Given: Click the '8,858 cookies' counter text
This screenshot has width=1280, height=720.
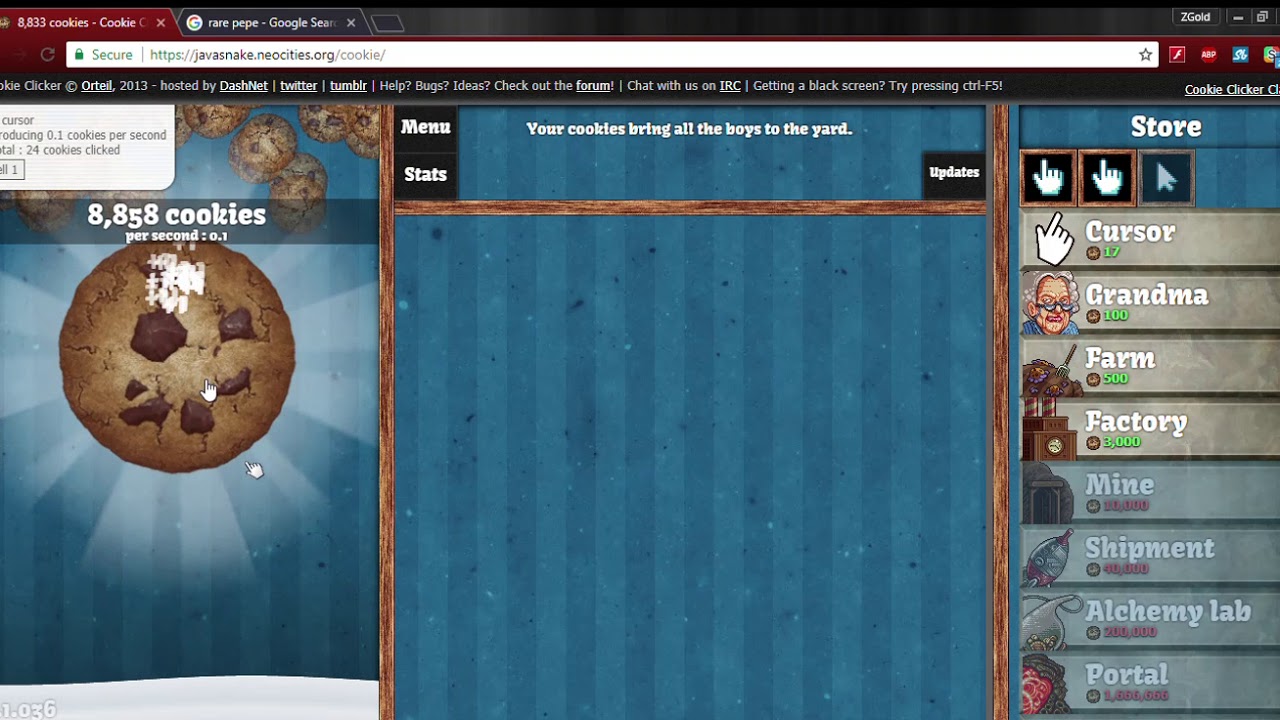Looking at the screenshot, I should click(177, 214).
